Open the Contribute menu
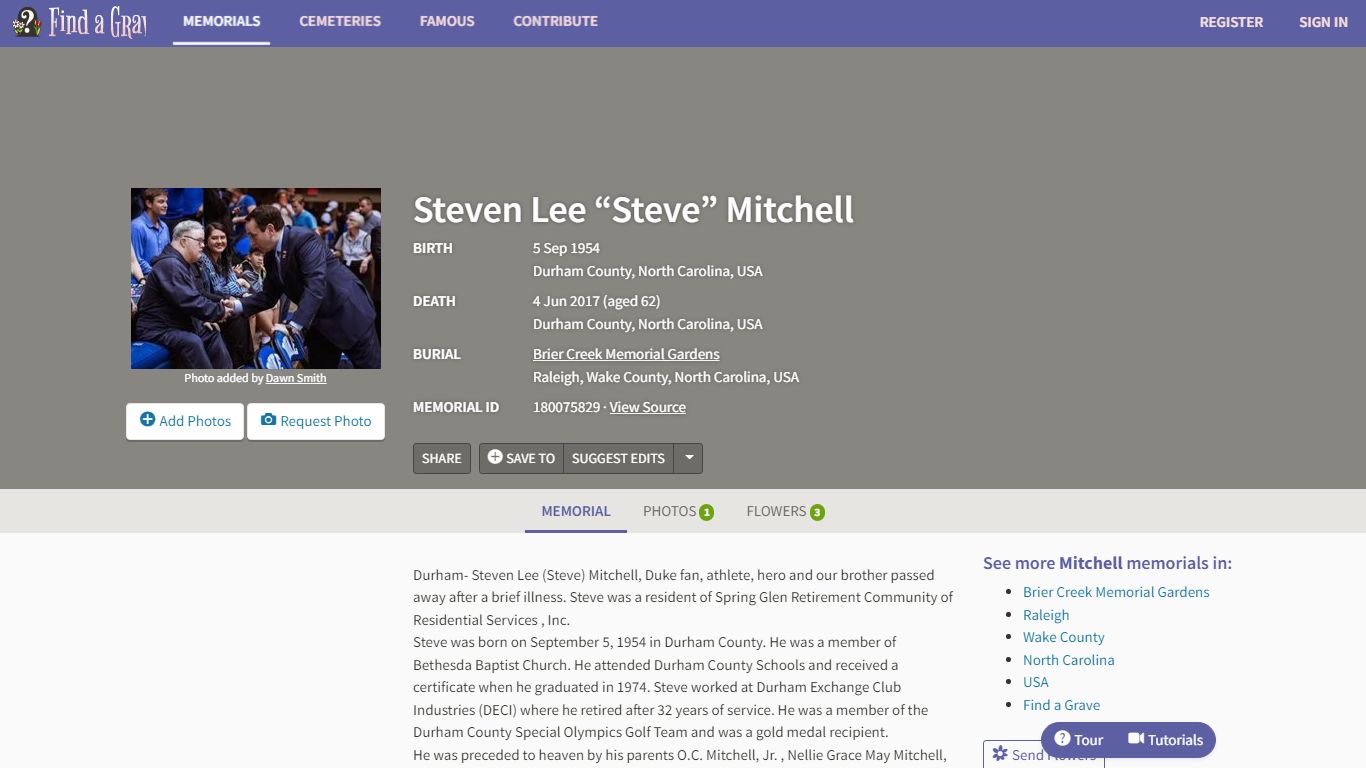Screen dimensions: 1366x768 point(555,21)
